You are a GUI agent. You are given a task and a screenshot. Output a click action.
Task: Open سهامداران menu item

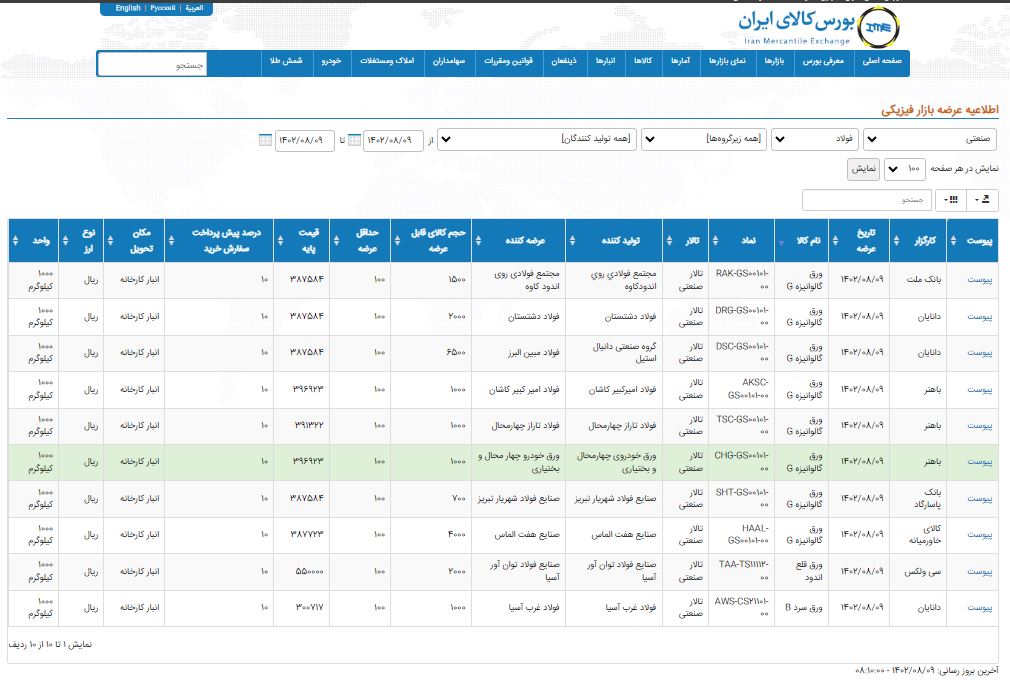(x=448, y=61)
